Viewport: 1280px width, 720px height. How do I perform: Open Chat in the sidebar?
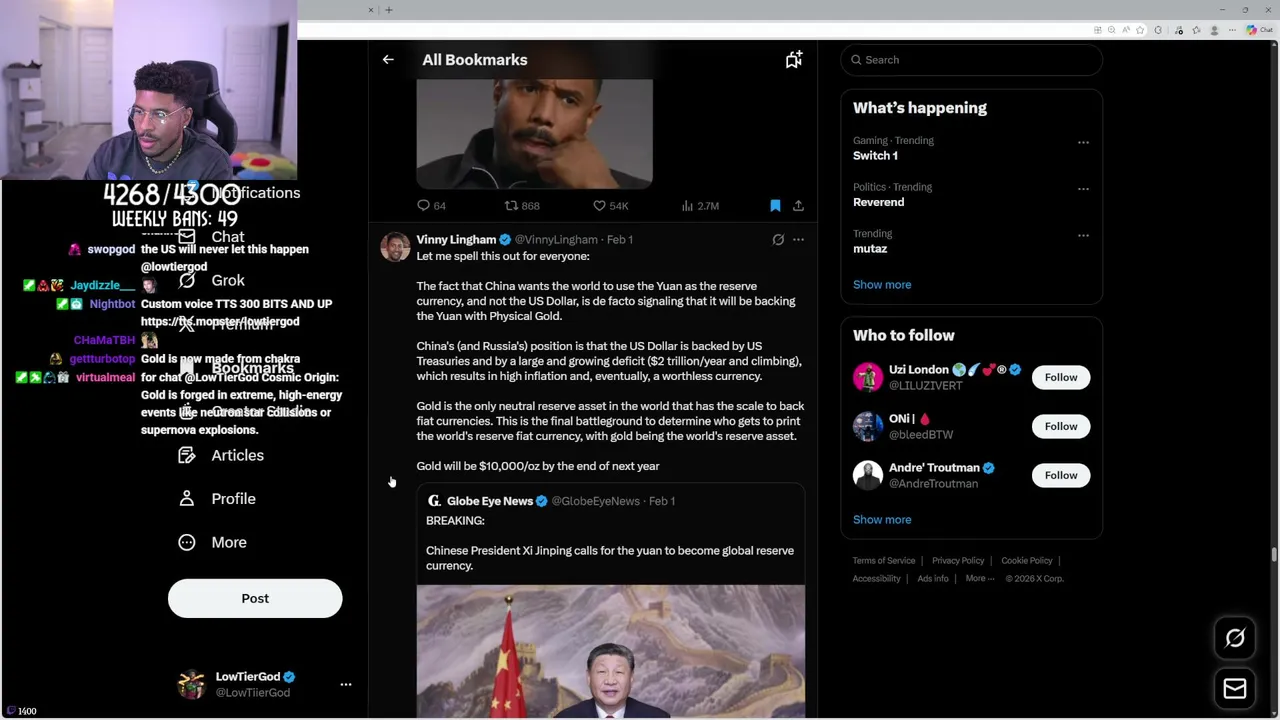tap(211, 237)
